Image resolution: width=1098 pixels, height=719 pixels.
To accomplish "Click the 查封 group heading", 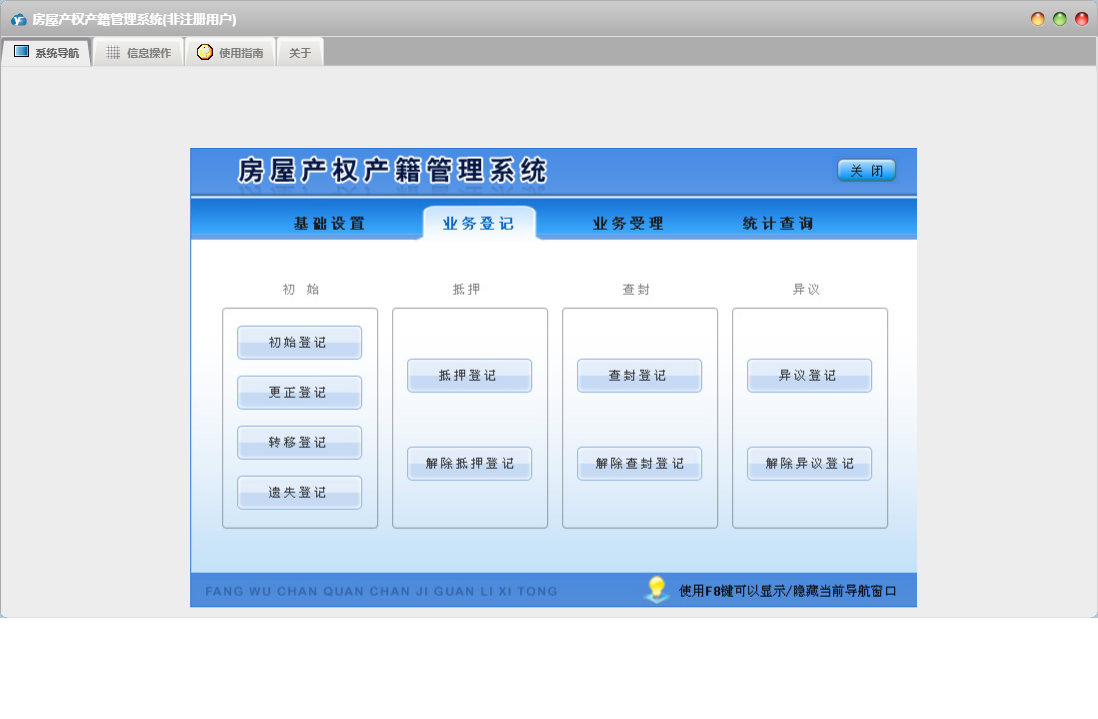I will 637,289.
